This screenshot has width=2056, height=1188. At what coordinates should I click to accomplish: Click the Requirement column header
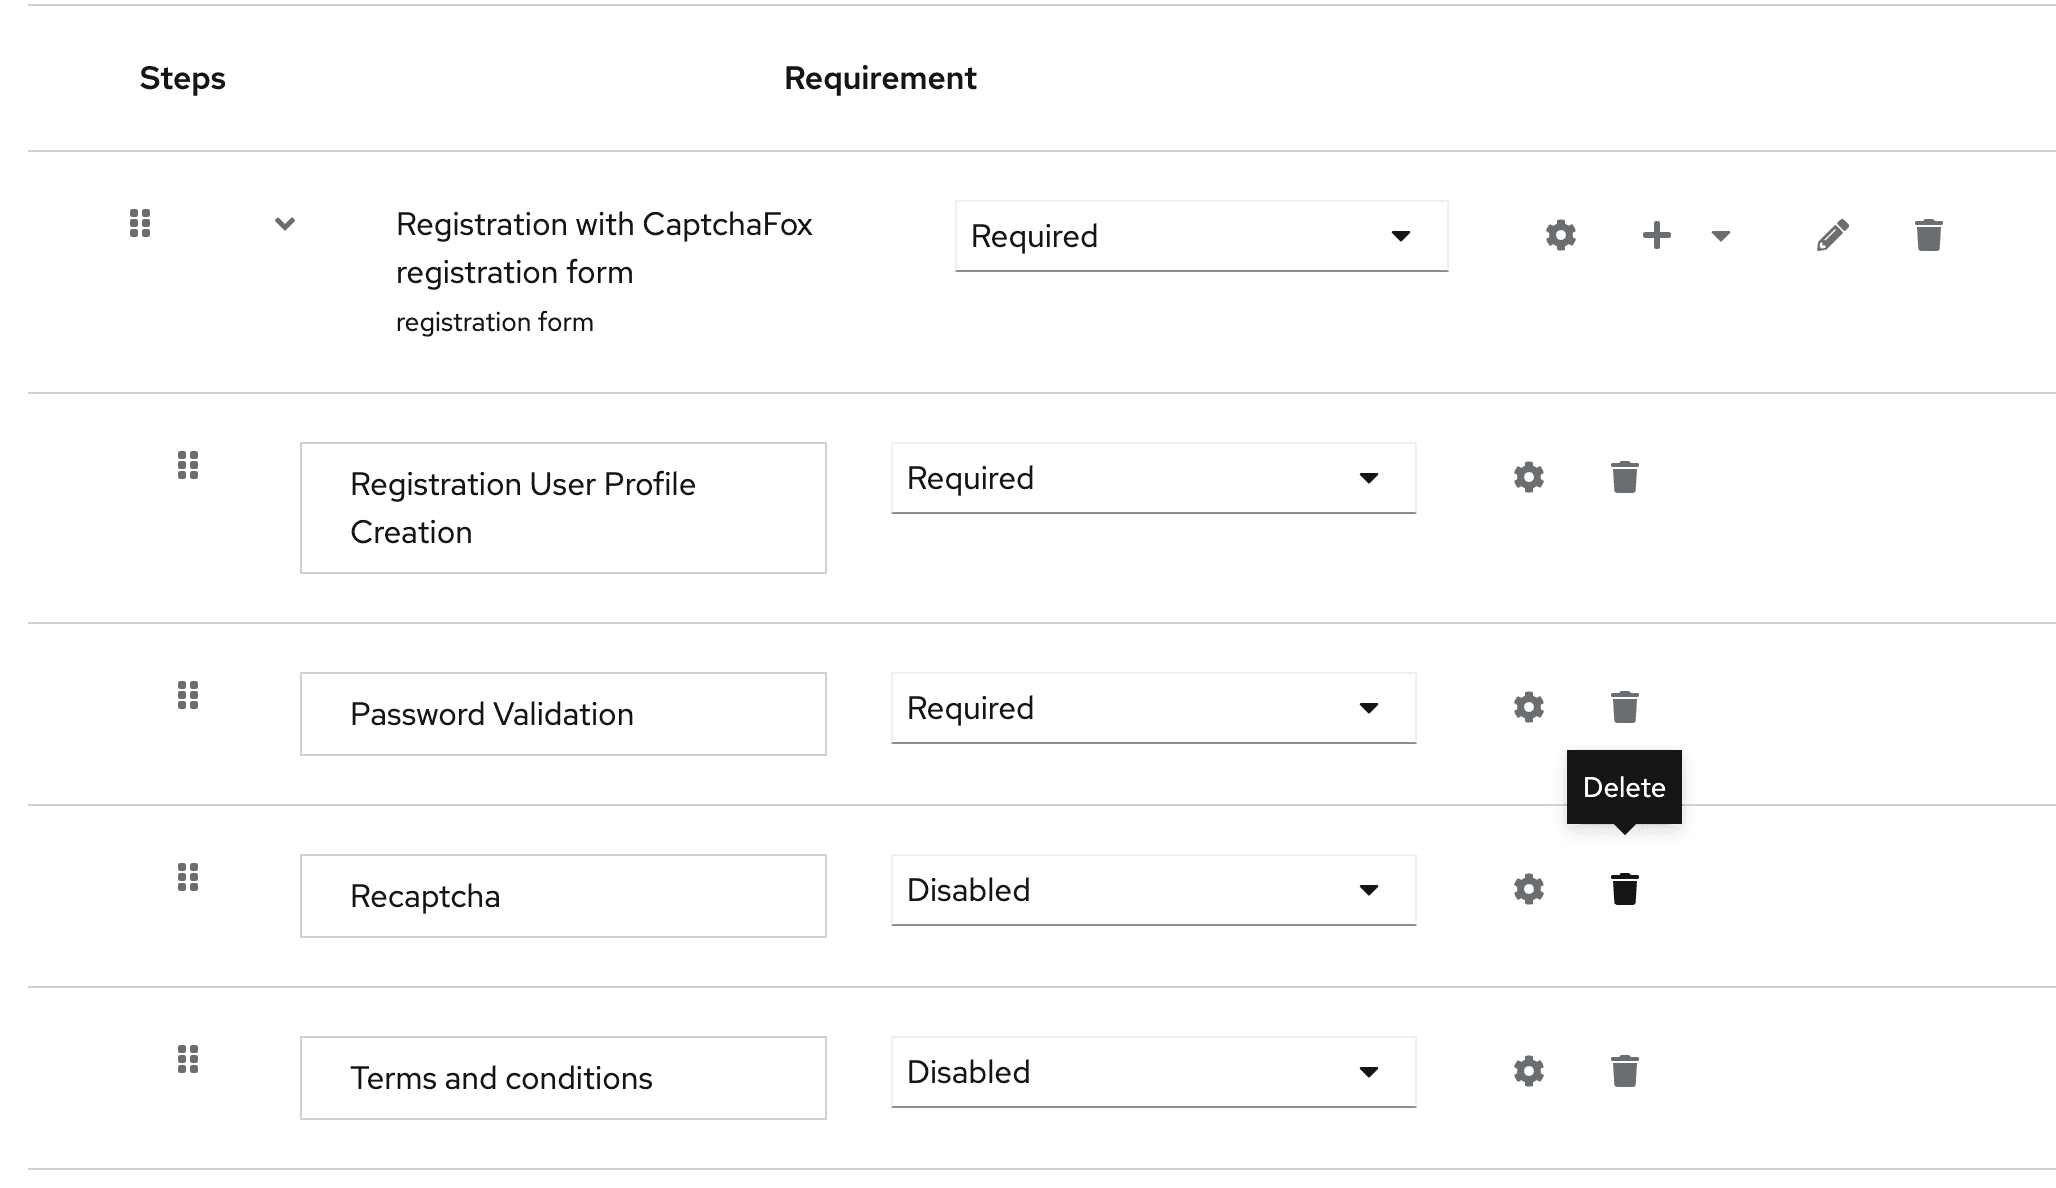tap(880, 78)
